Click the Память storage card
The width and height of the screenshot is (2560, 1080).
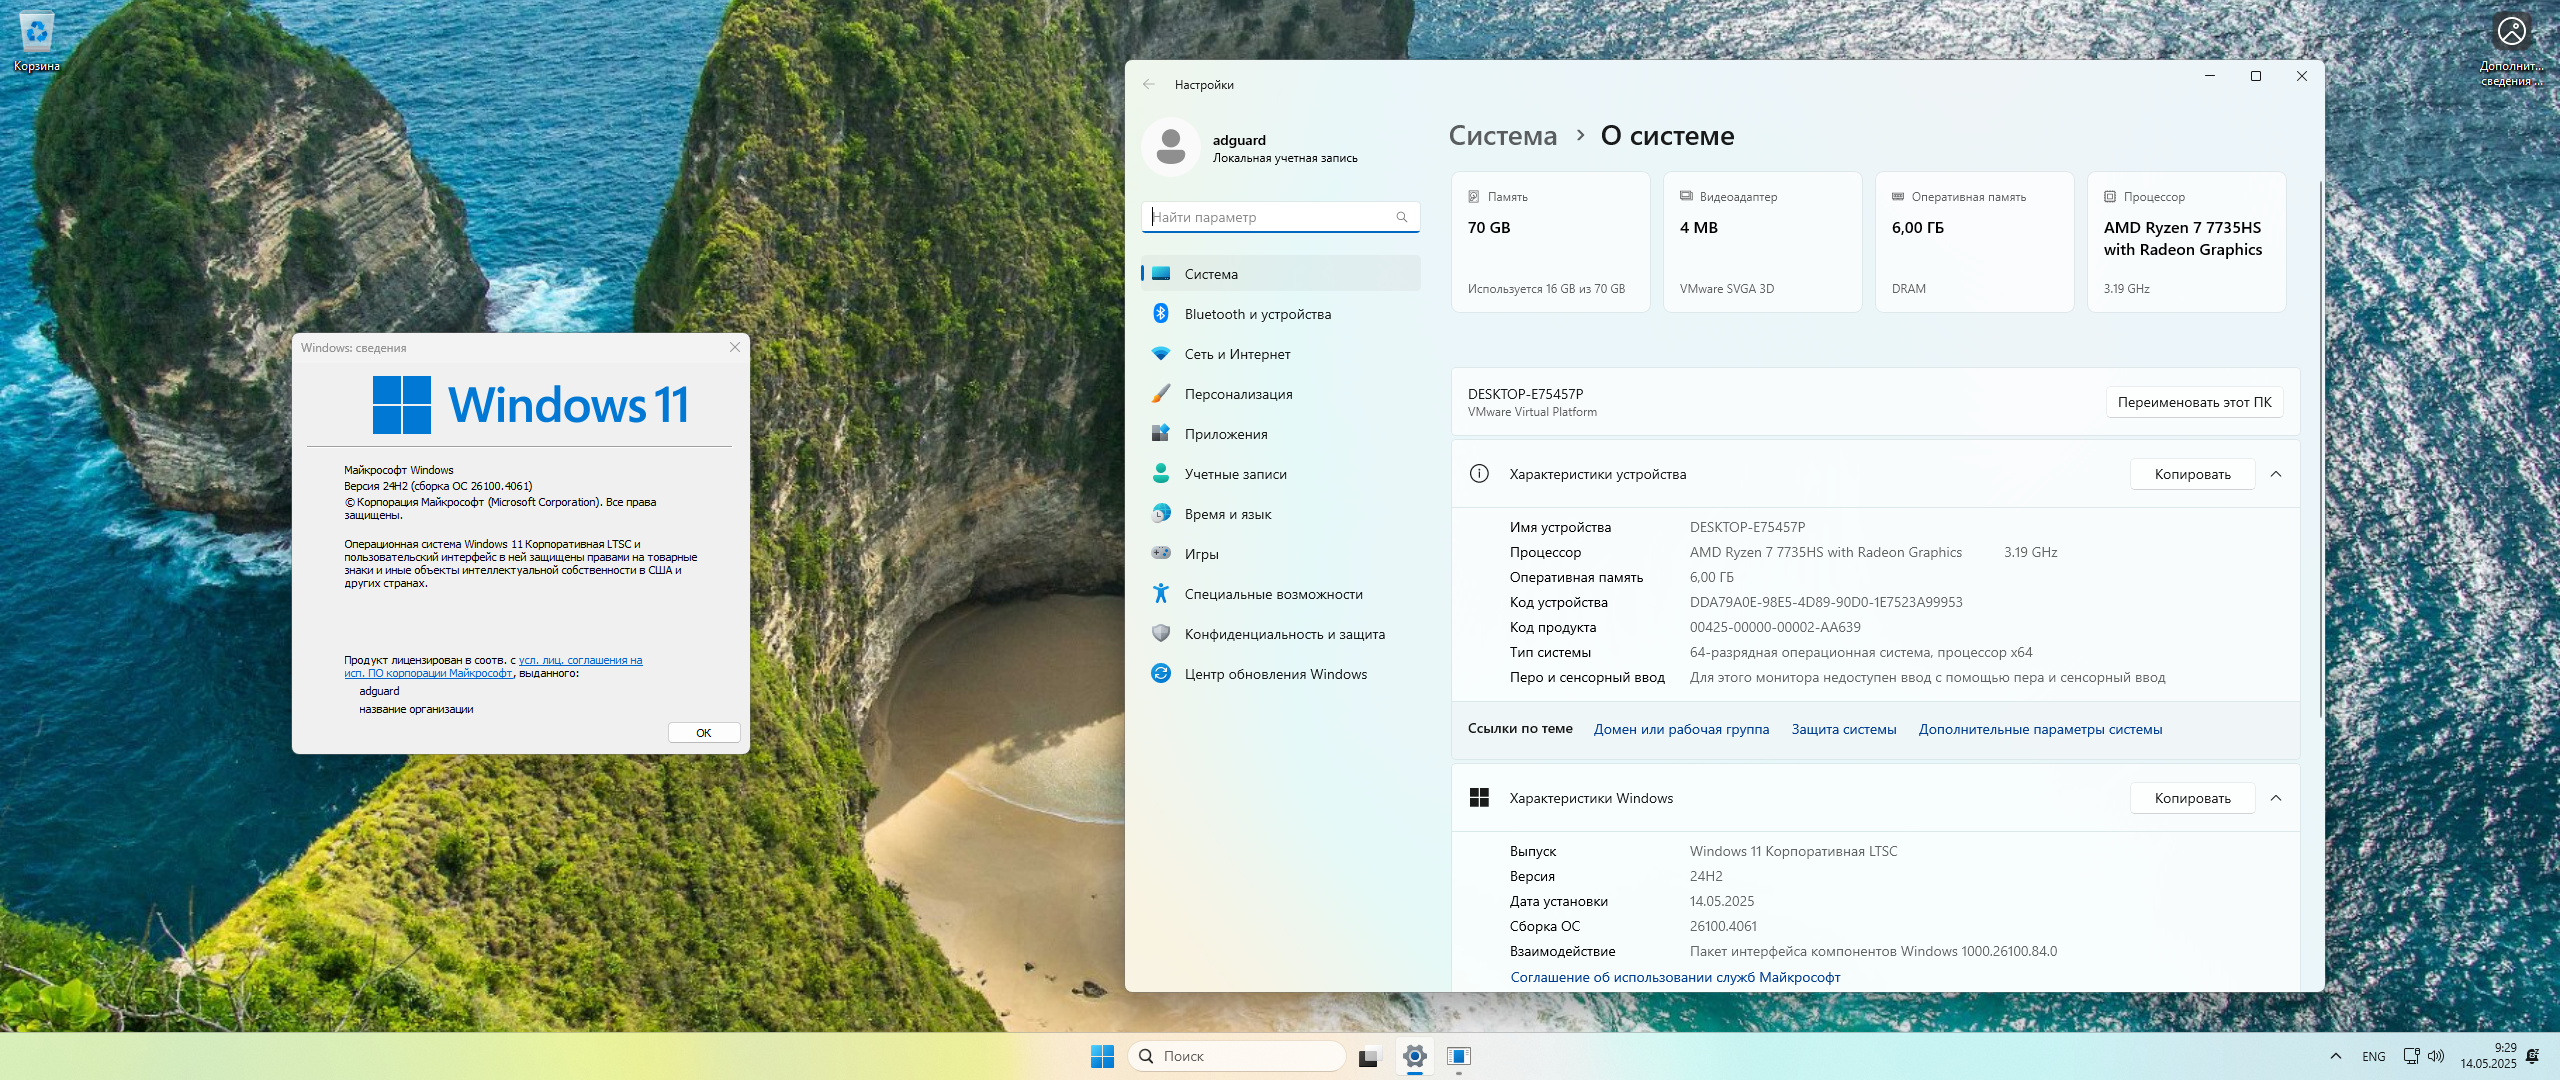pos(1551,242)
